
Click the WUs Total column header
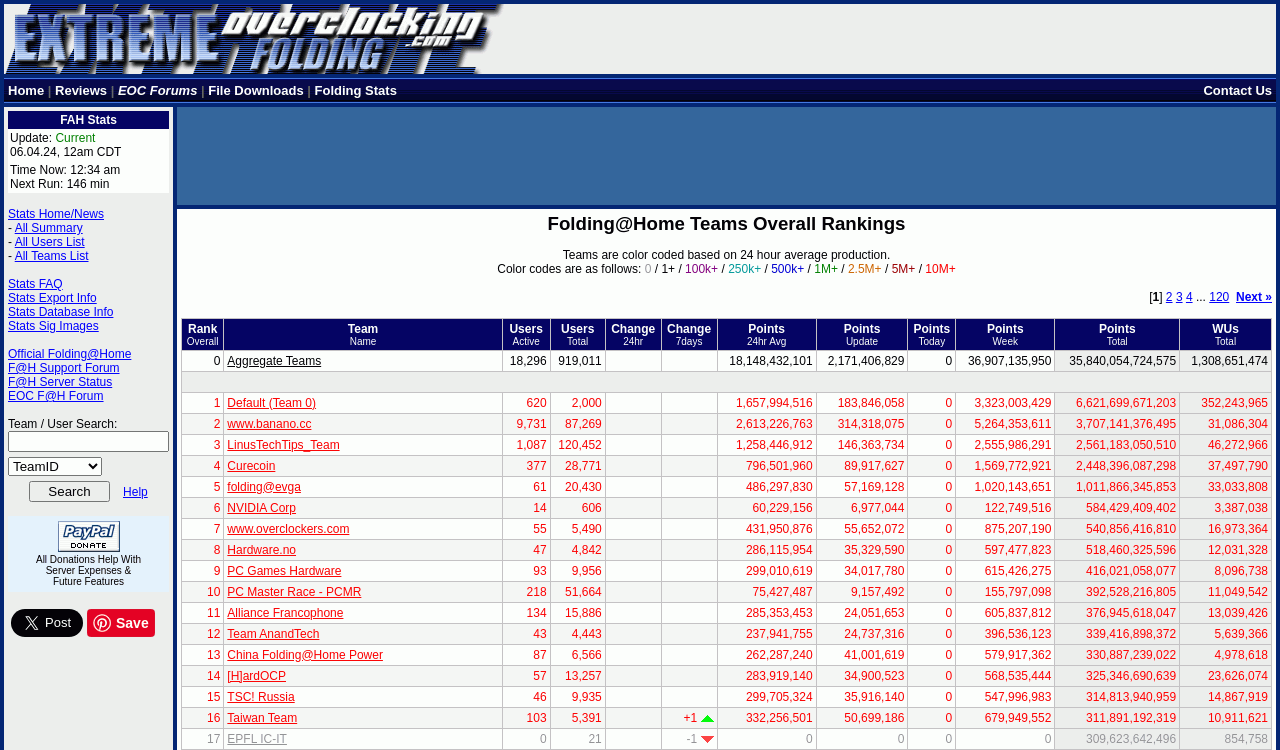tap(1225, 335)
